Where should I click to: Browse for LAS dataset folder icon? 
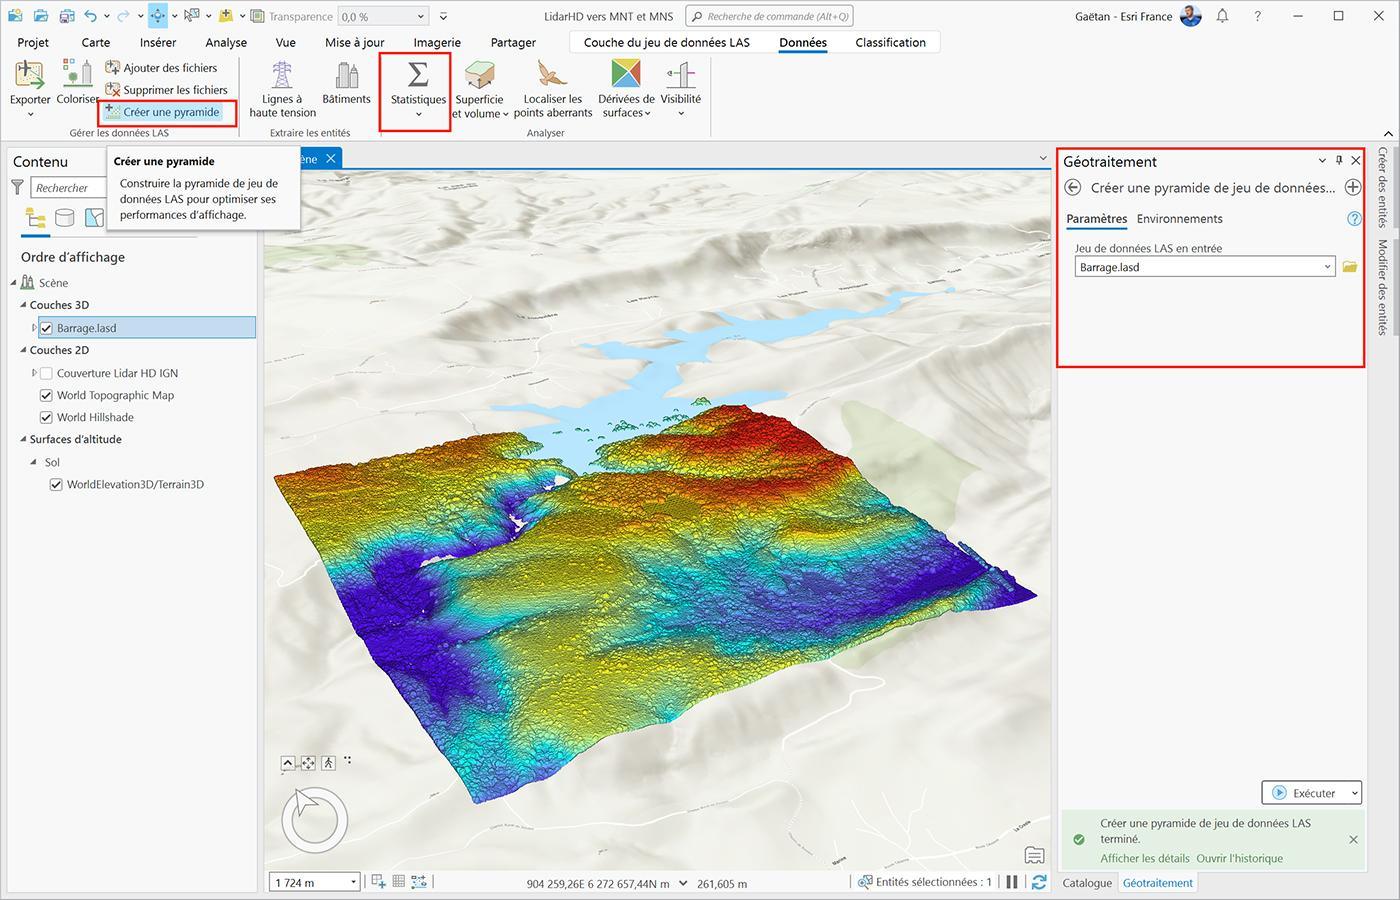[x=1350, y=267]
